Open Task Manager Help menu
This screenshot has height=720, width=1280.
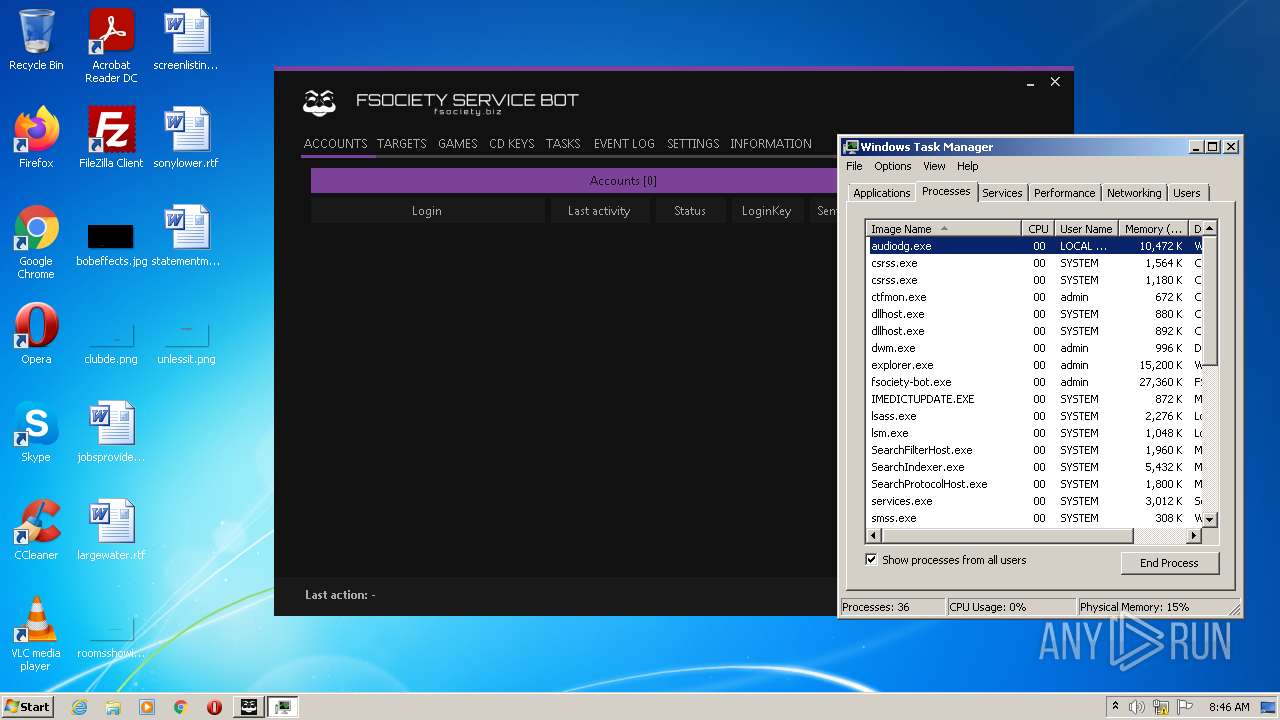967,166
